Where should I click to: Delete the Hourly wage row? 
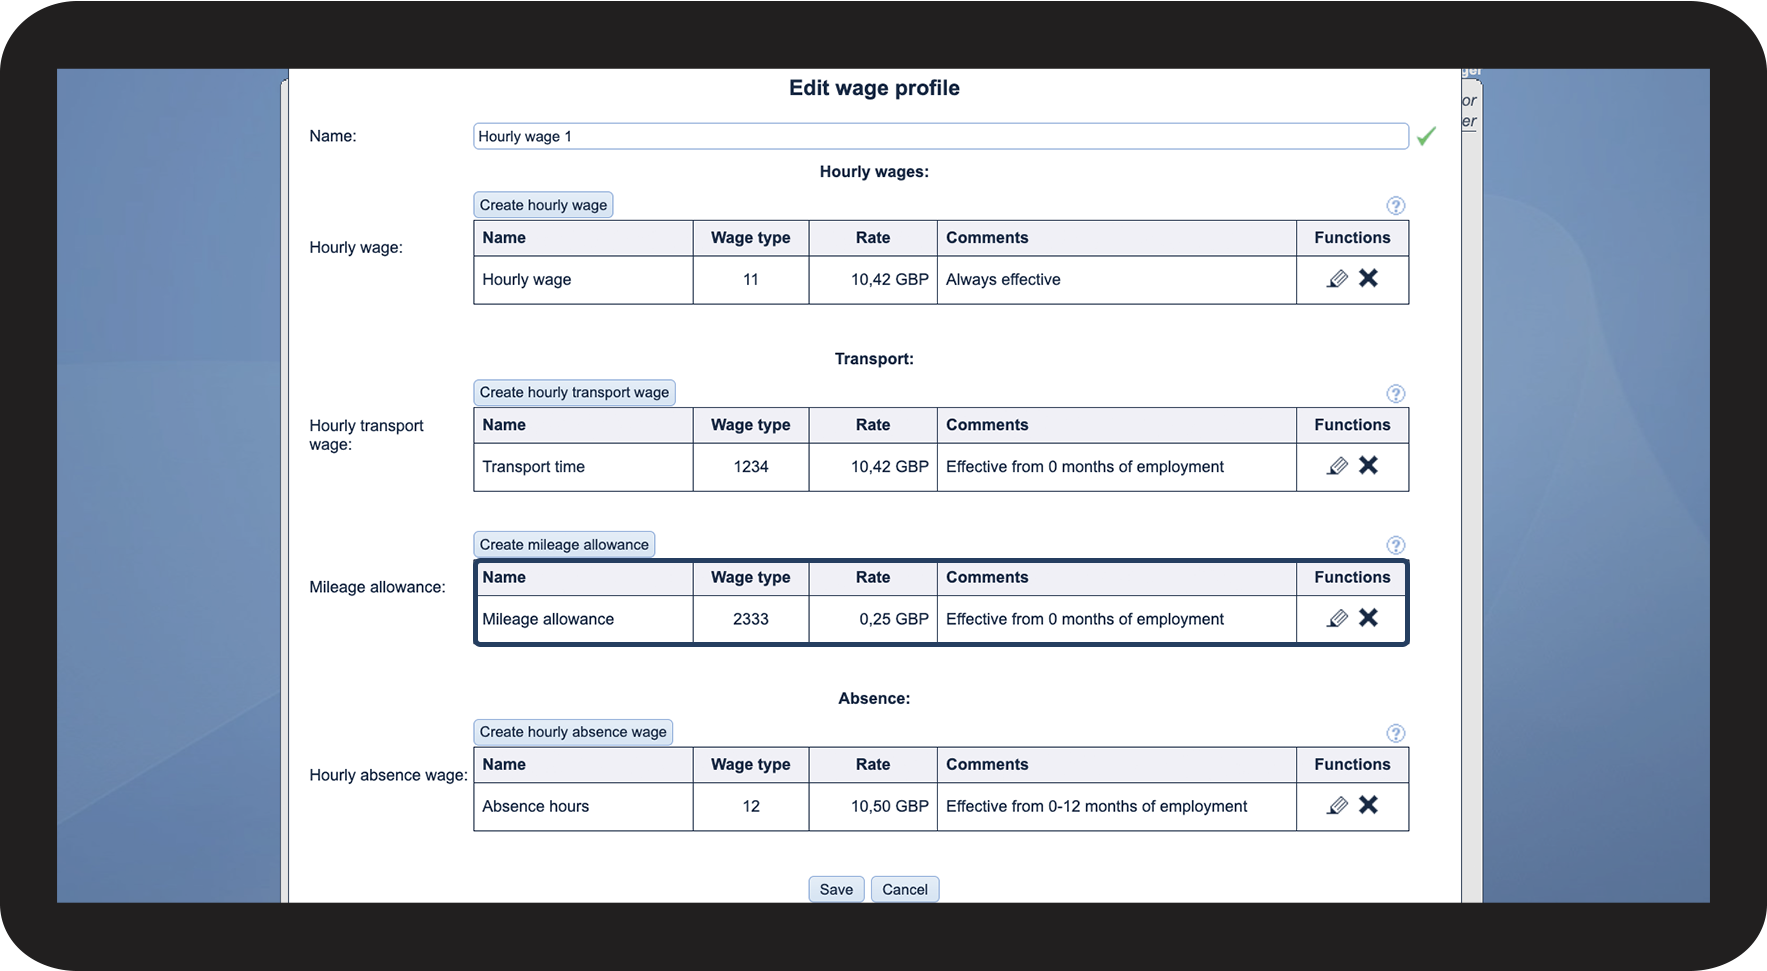[1368, 278]
